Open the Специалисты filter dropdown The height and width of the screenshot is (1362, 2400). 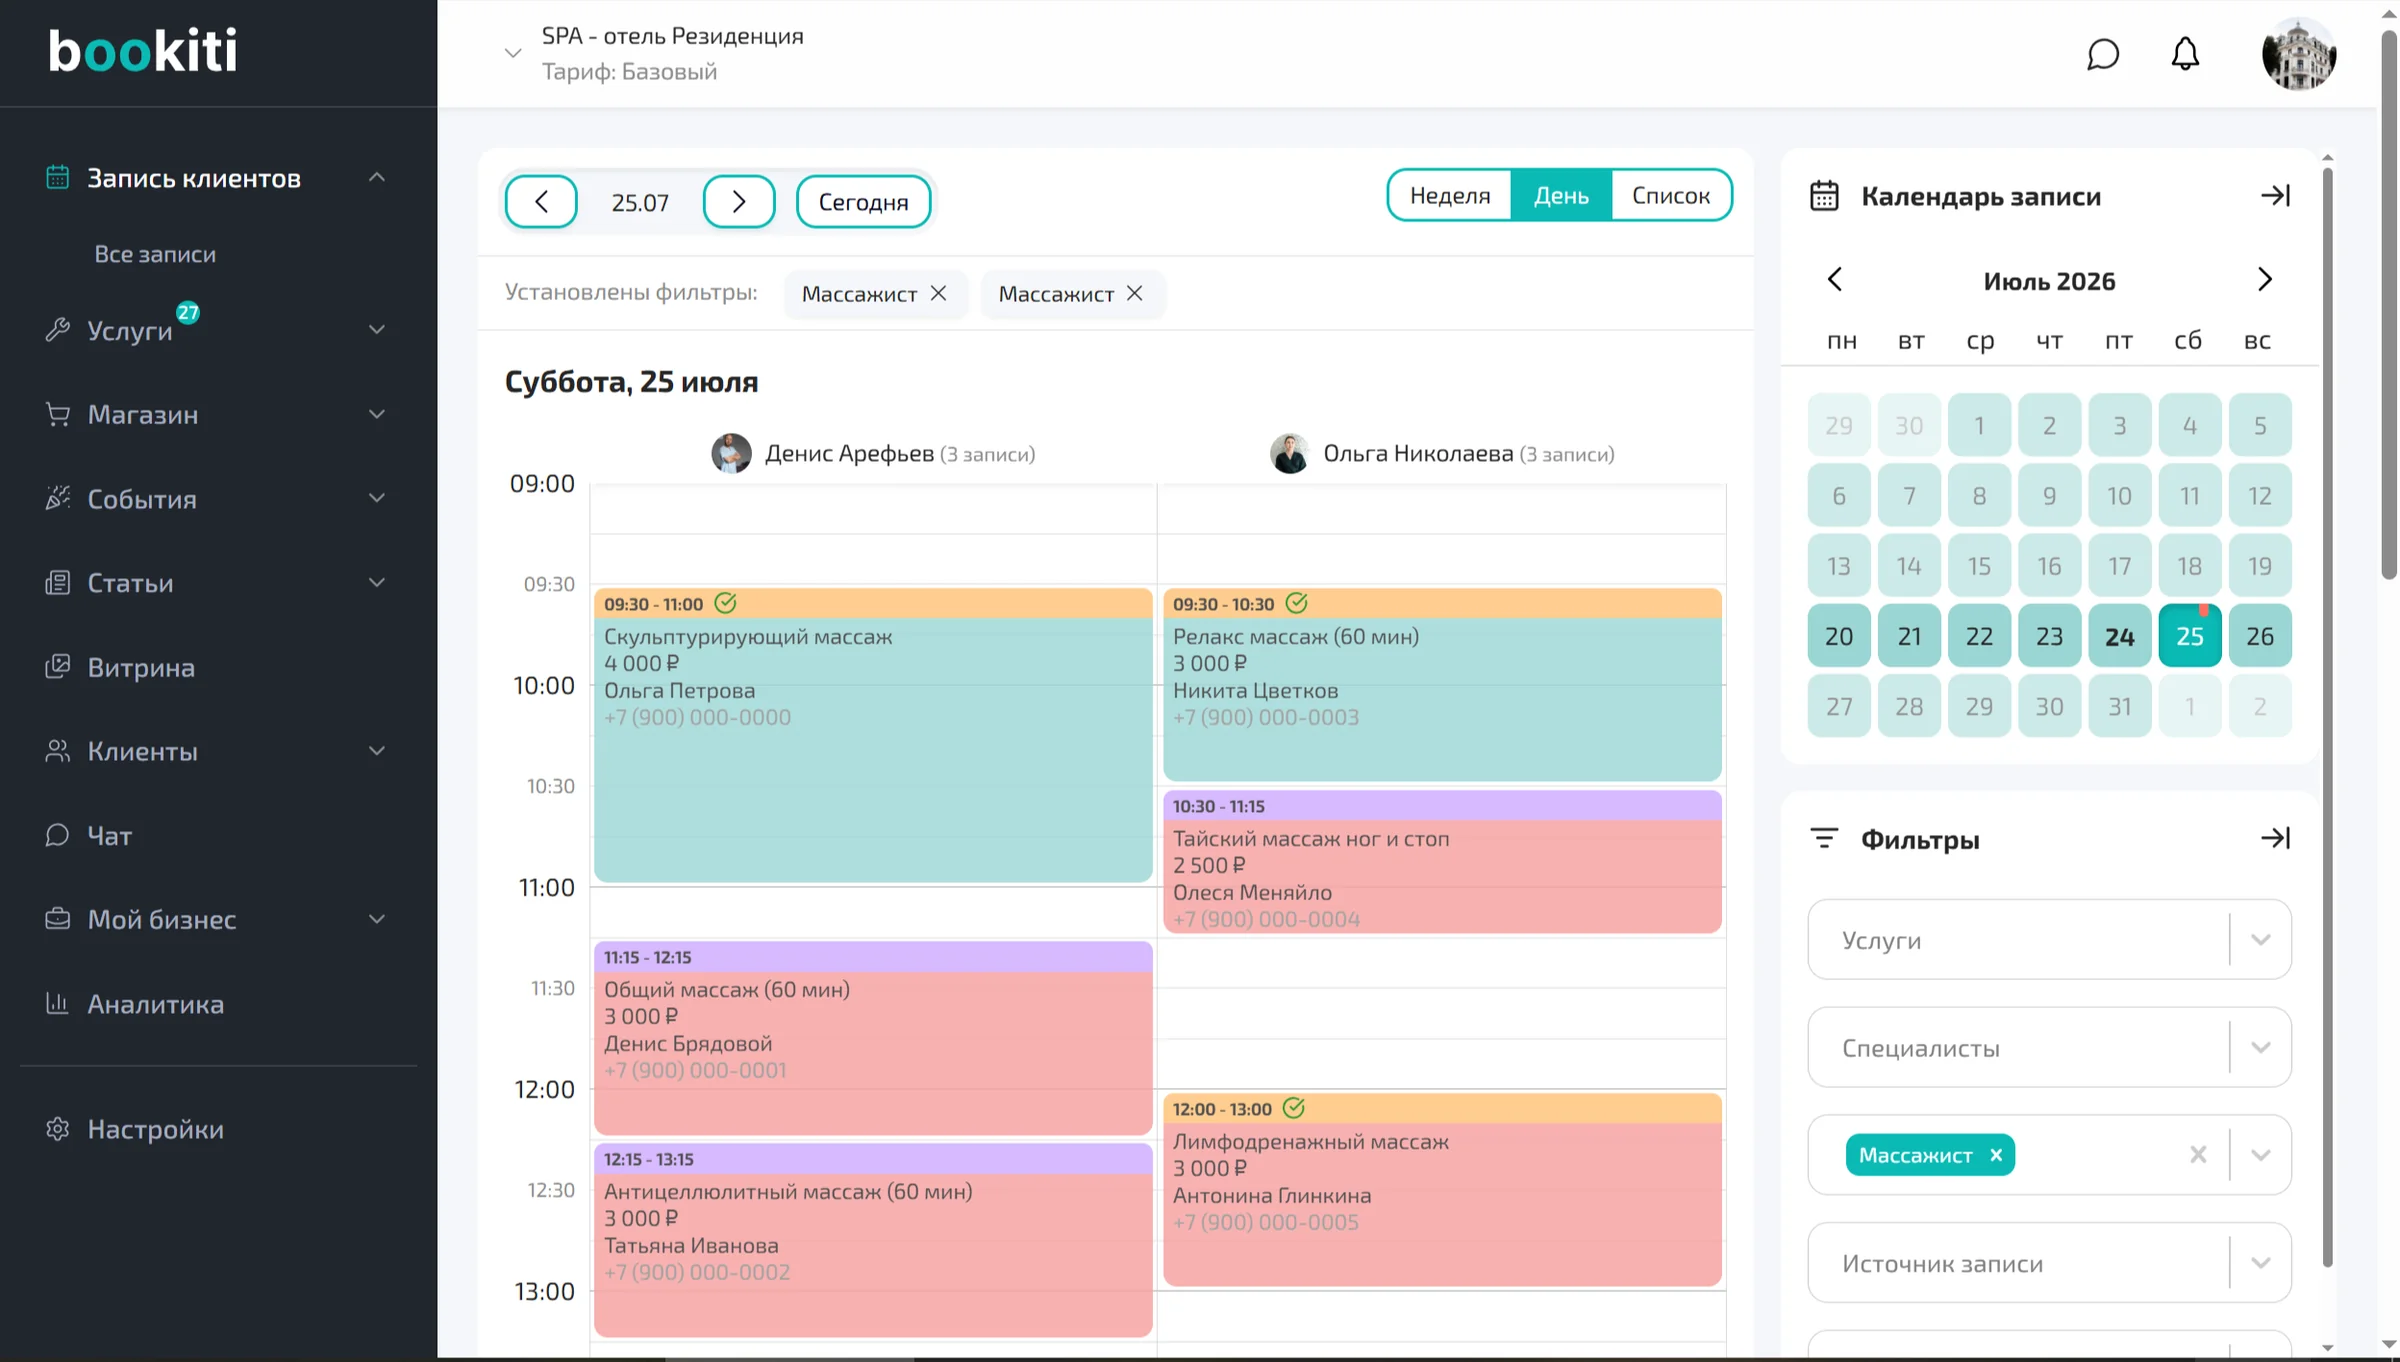coord(2049,1047)
